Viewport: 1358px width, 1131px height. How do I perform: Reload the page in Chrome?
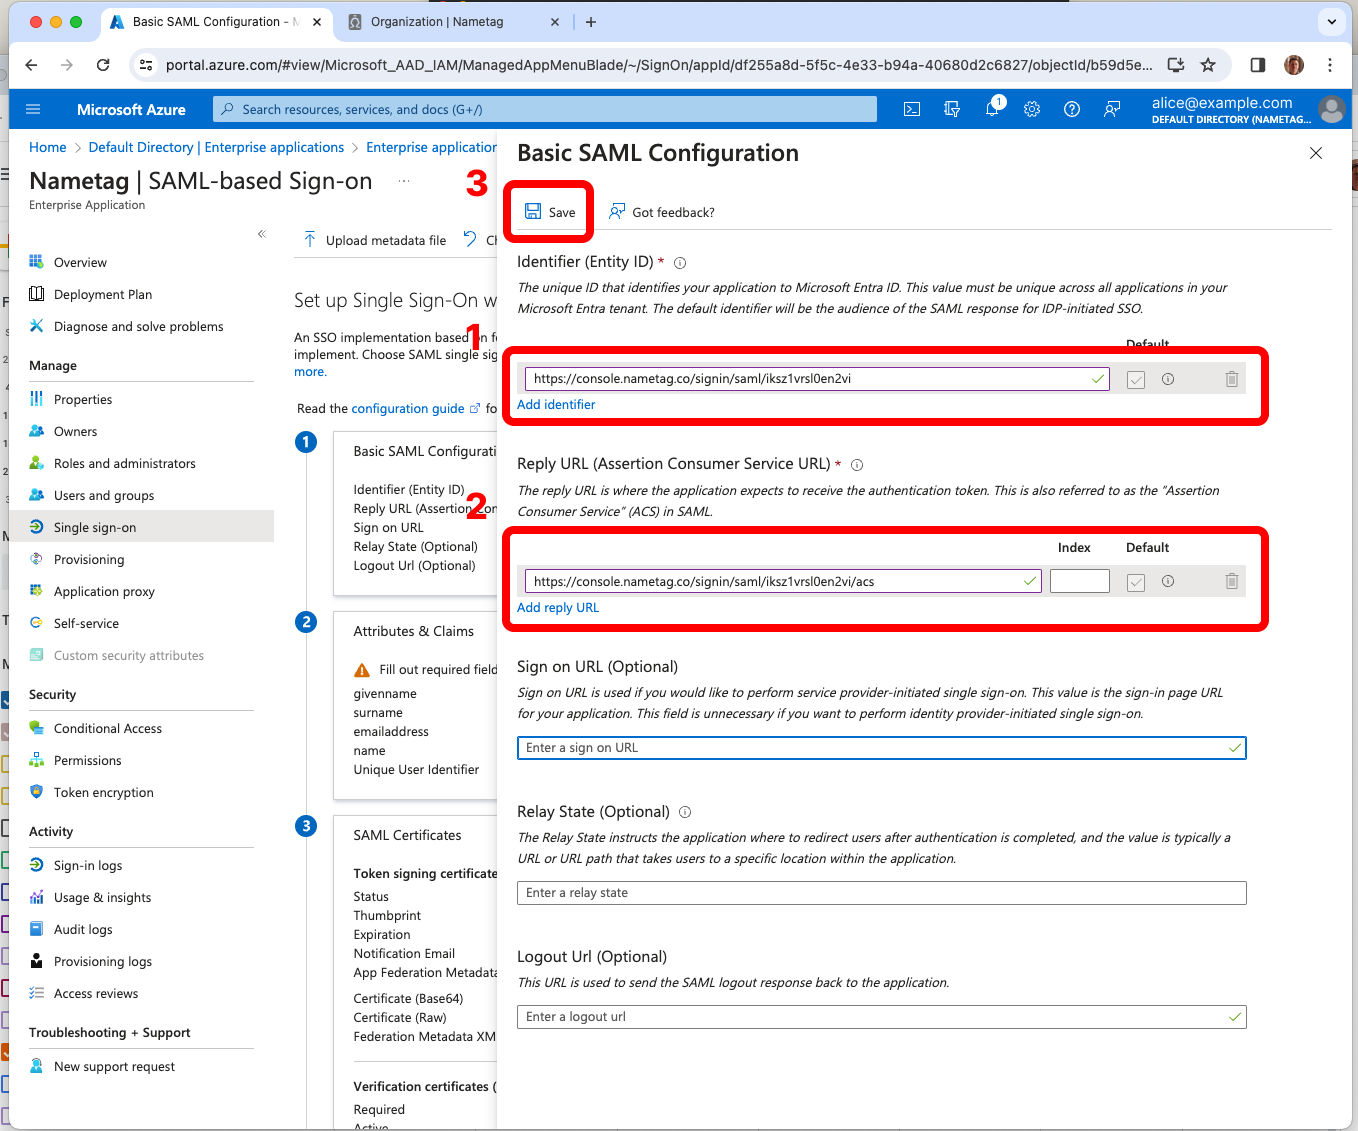(x=103, y=65)
